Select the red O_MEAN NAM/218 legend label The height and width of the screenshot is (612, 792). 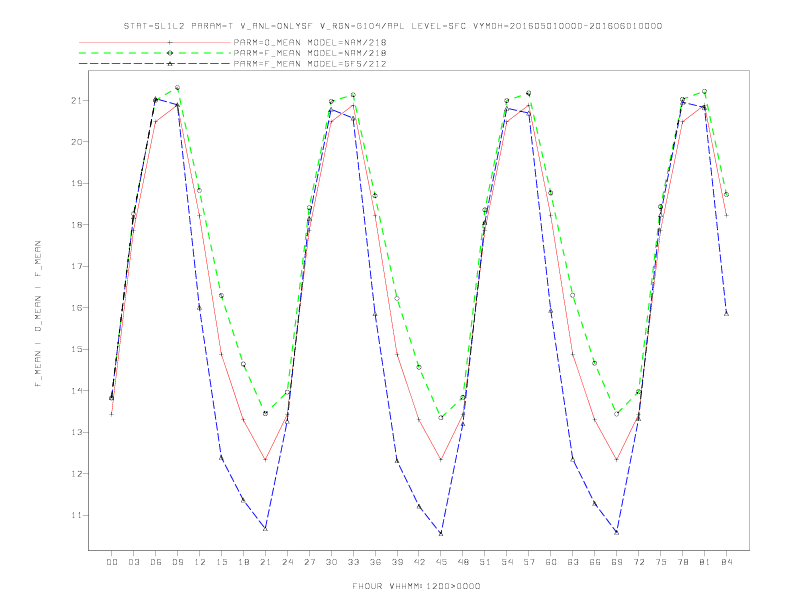(x=310, y=42)
